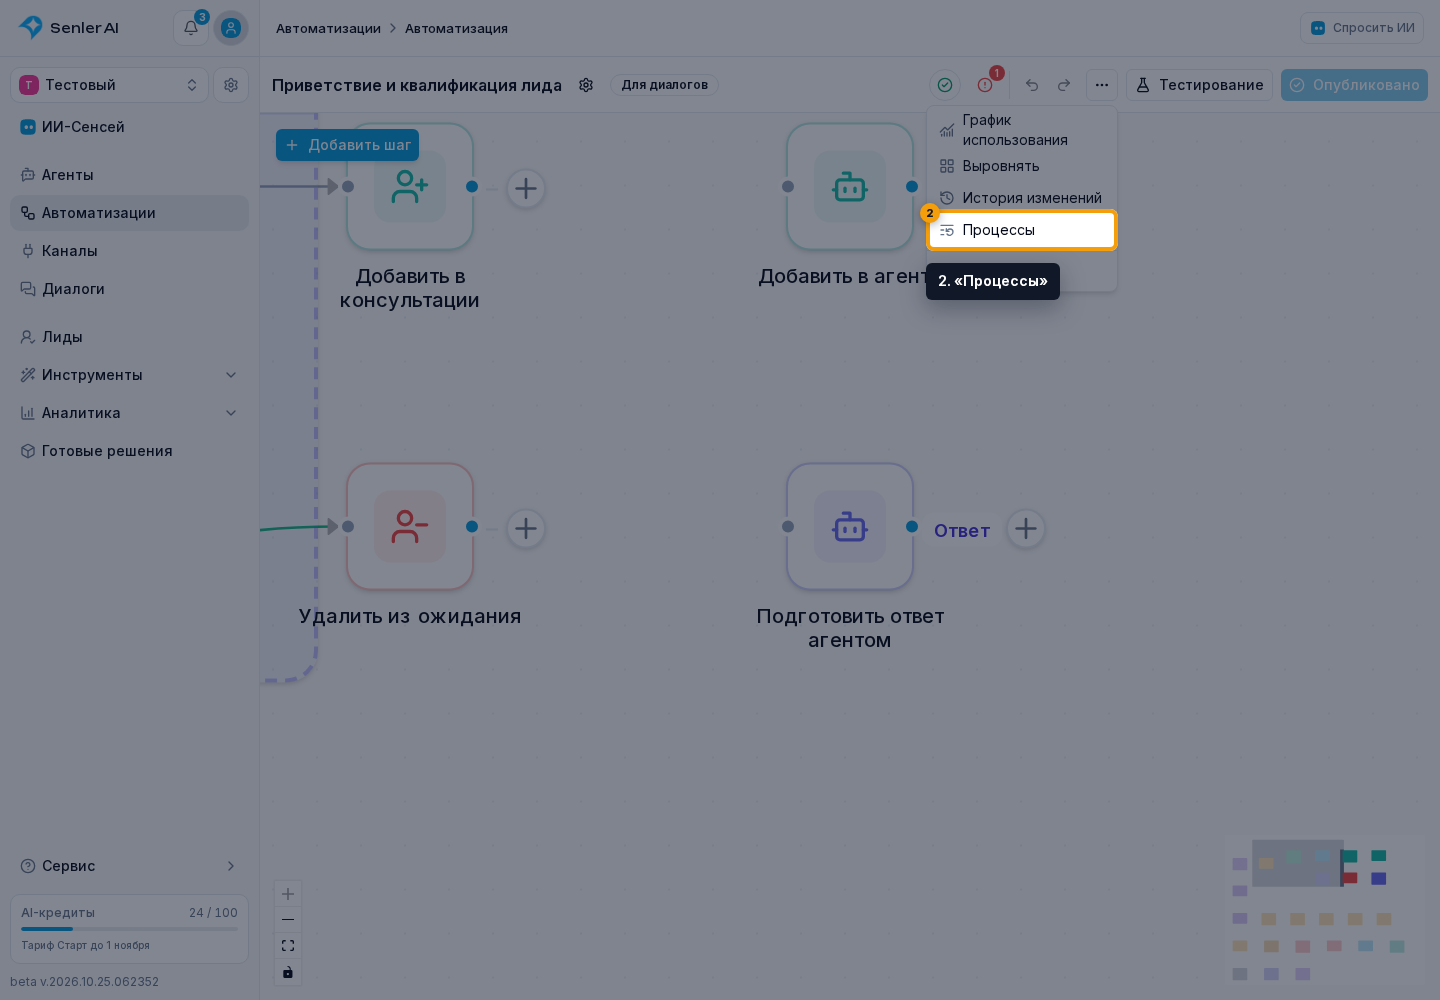Zoom out on the canvas
Screen dimensions: 1440x1000
pos(288,920)
